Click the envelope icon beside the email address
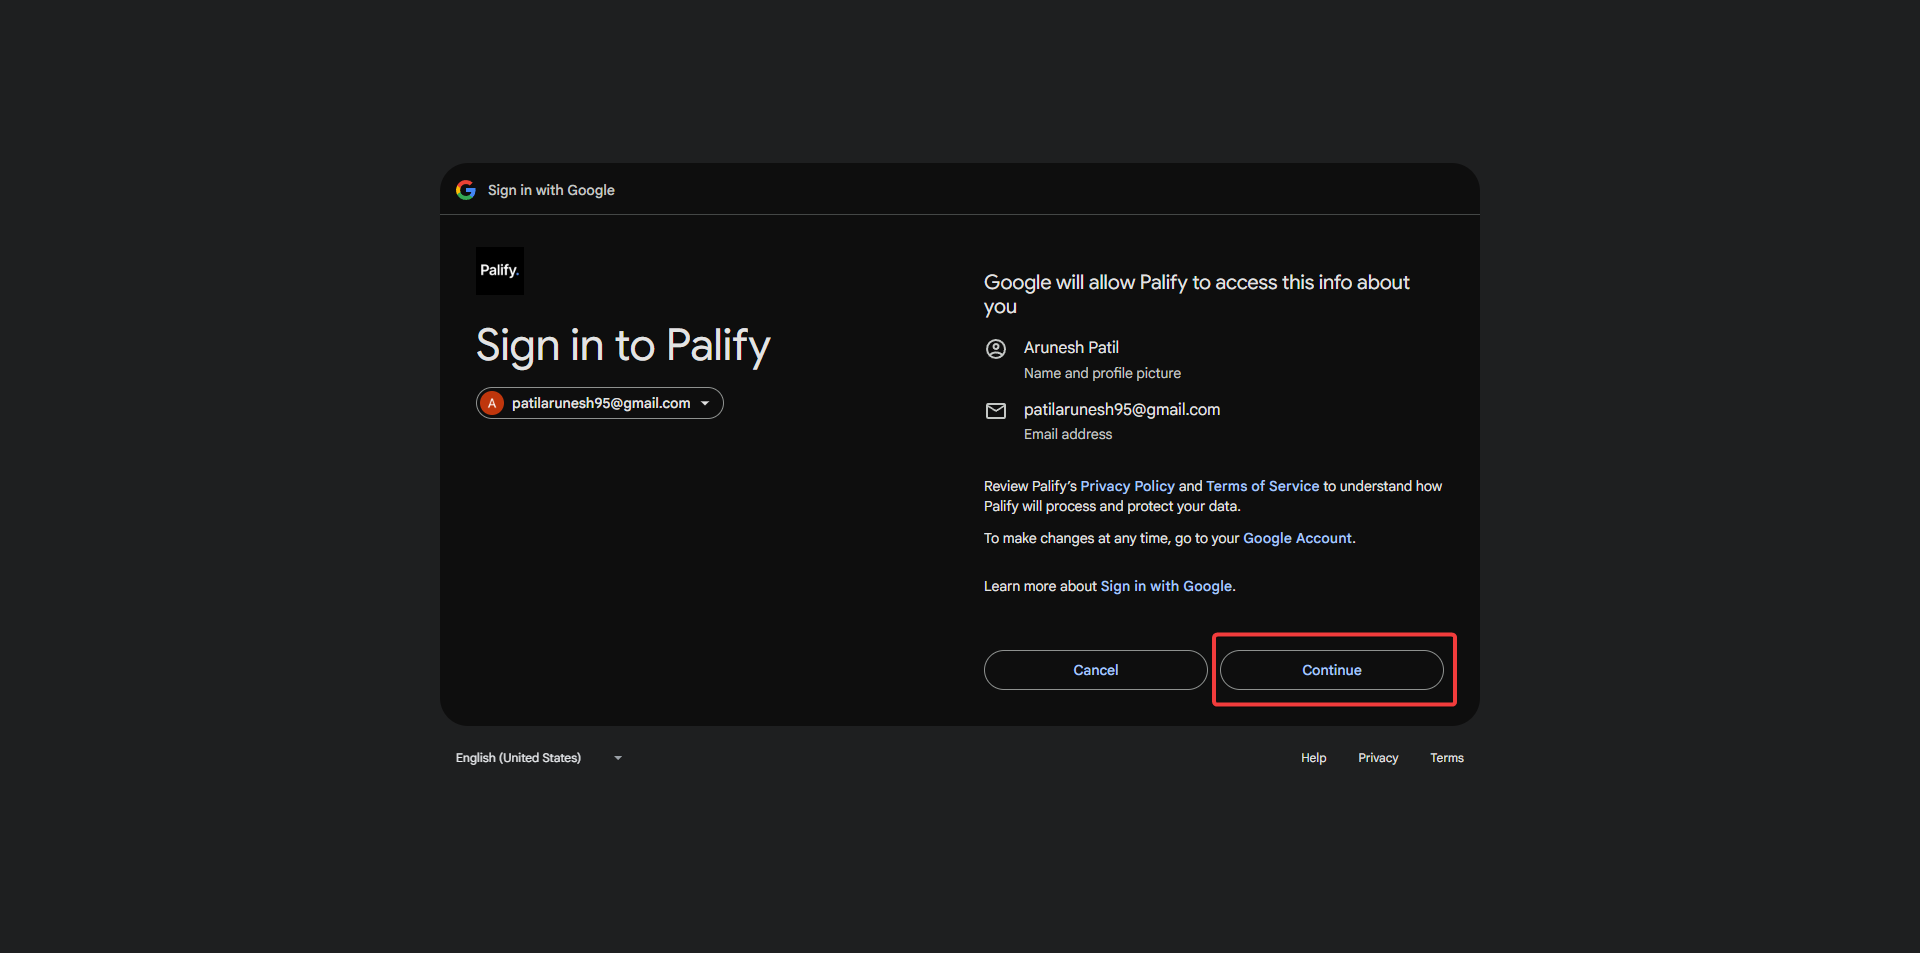The width and height of the screenshot is (1920, 953). [996, 411]
